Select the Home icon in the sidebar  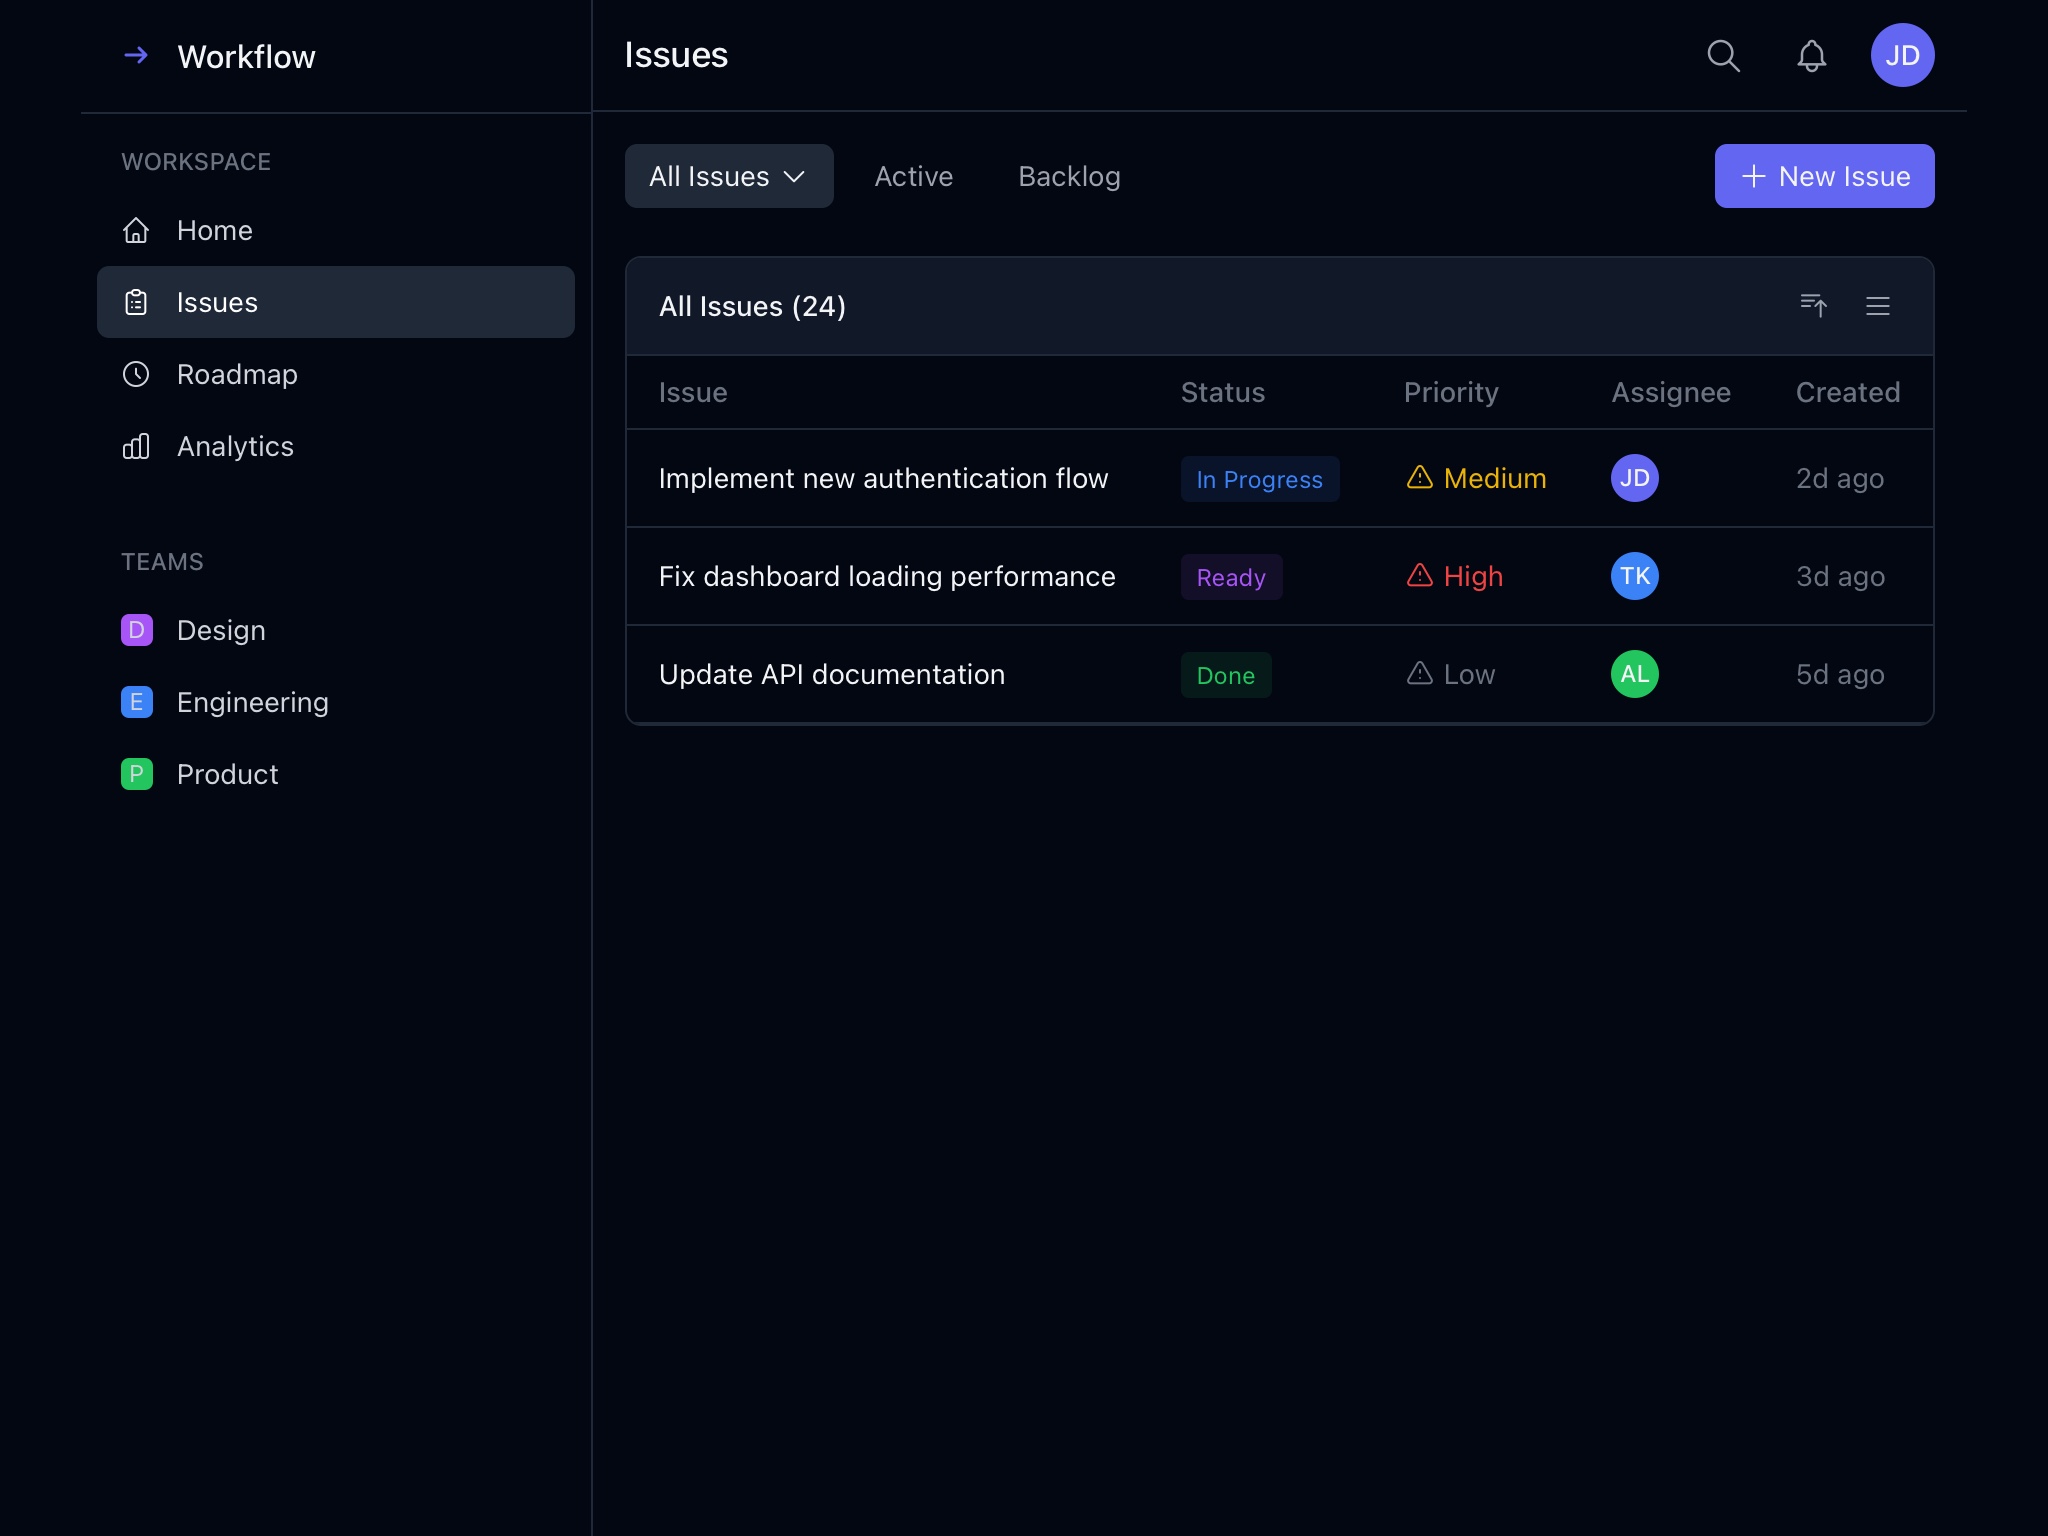click(x=137, y=230)
